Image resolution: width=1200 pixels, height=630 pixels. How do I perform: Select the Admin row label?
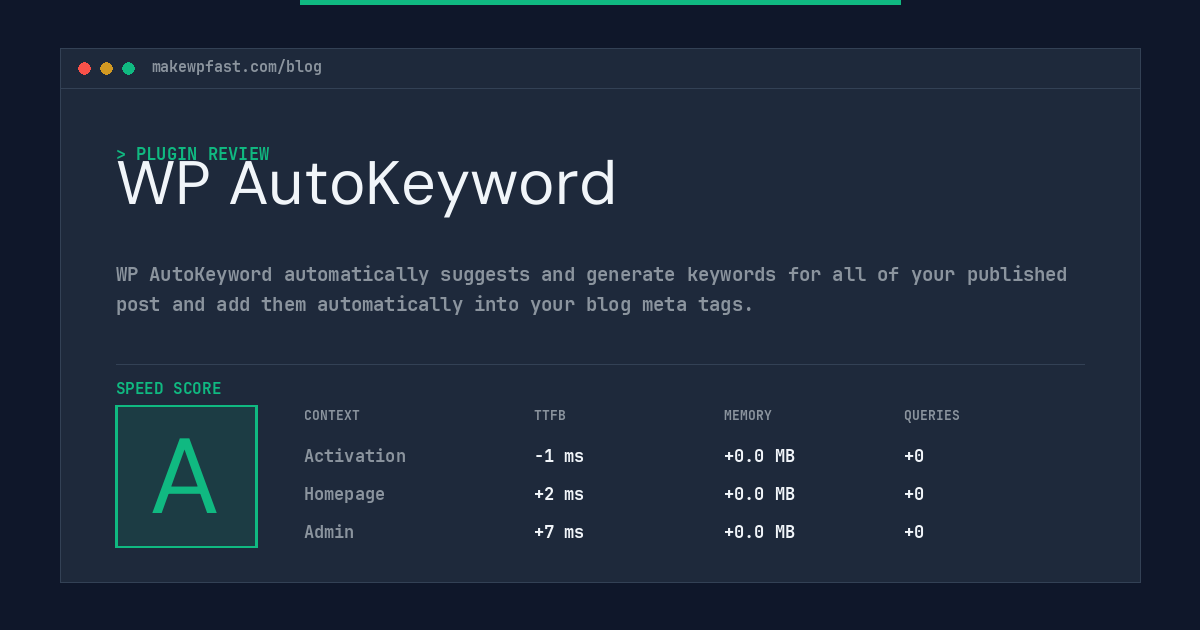click(329, 532)
